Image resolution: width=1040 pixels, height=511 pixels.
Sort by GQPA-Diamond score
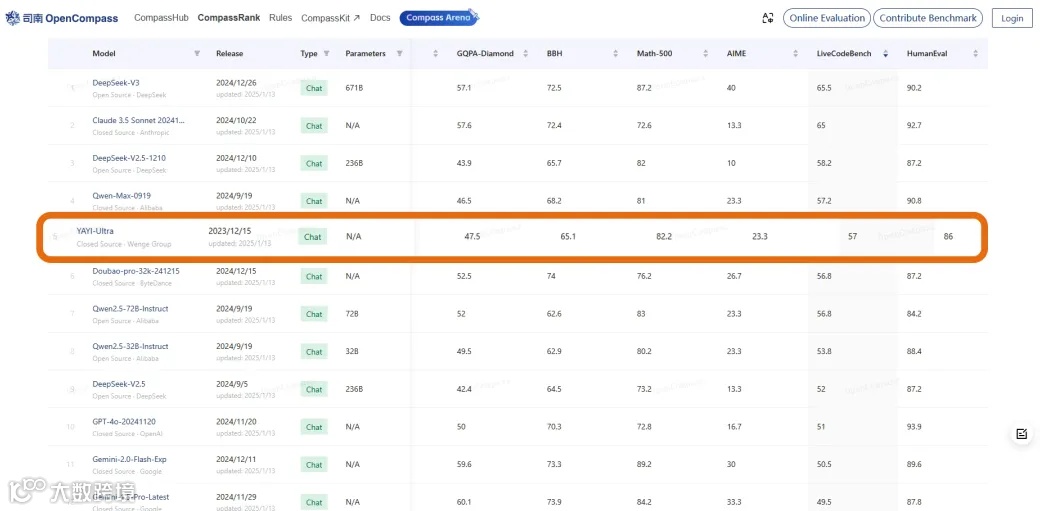click(525, 54)
